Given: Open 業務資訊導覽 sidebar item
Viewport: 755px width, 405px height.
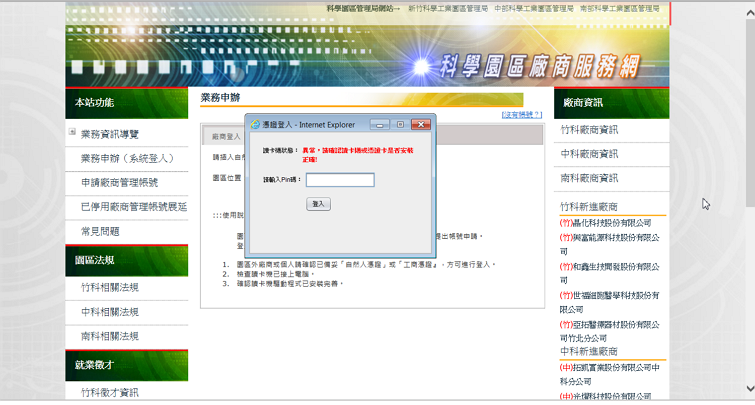Looking at the screenshot, I should pos(110,134).
